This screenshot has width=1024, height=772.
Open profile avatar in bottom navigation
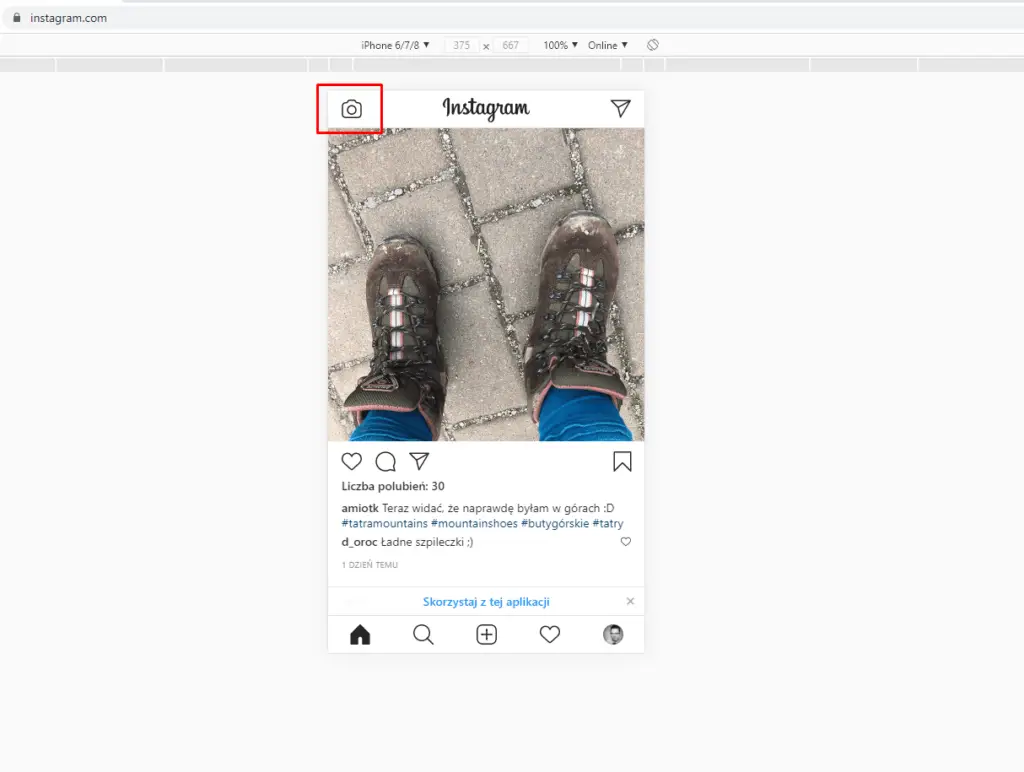coord(613,635)
